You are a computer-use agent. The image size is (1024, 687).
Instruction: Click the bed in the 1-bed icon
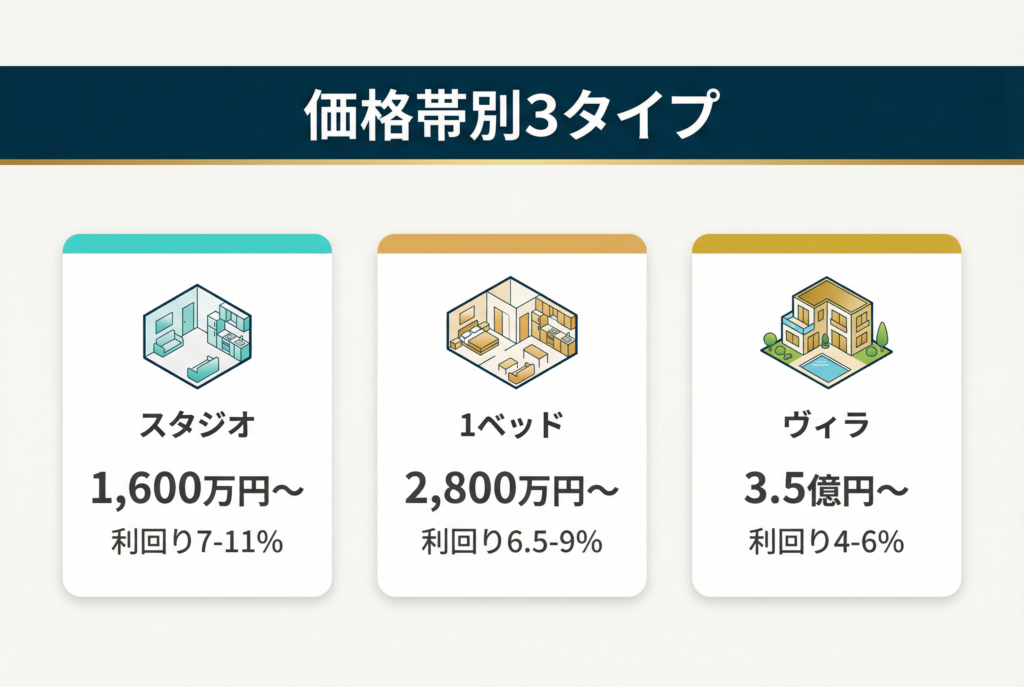479,340
